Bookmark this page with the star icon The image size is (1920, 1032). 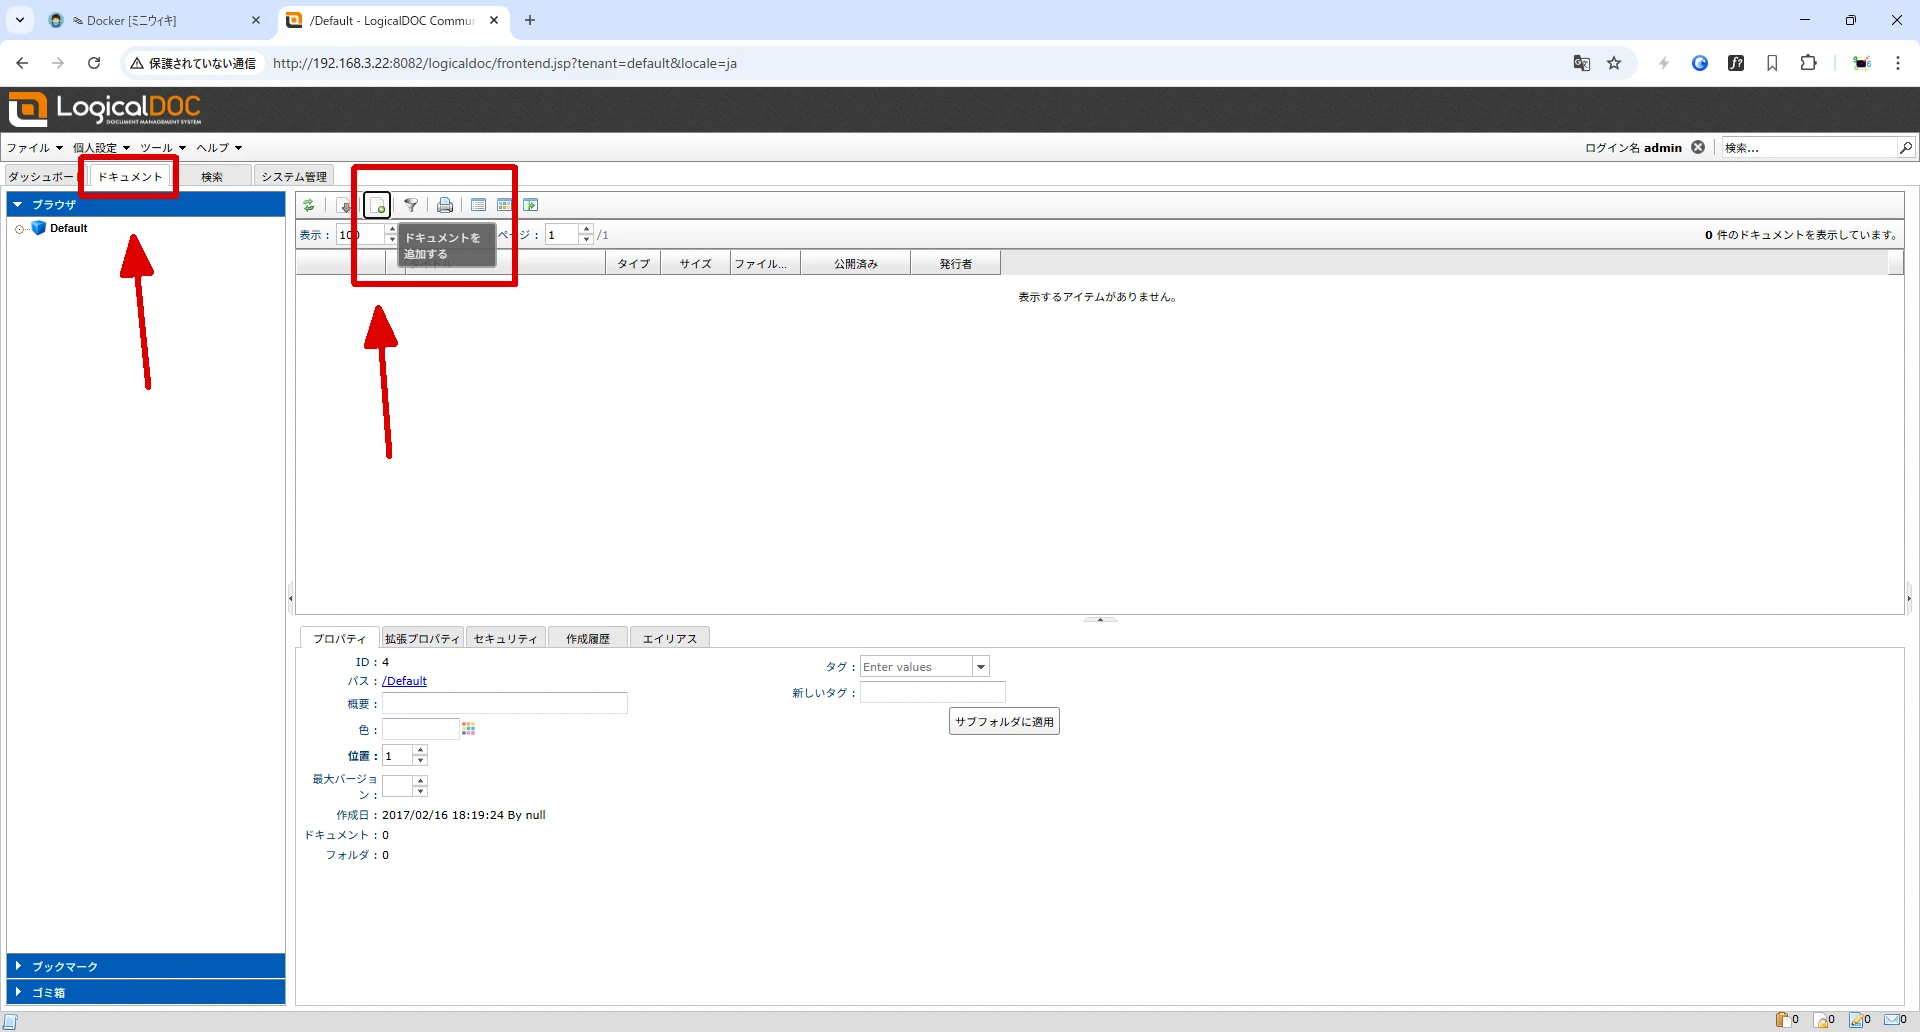pyautogui.click(x=1614, y=63)
